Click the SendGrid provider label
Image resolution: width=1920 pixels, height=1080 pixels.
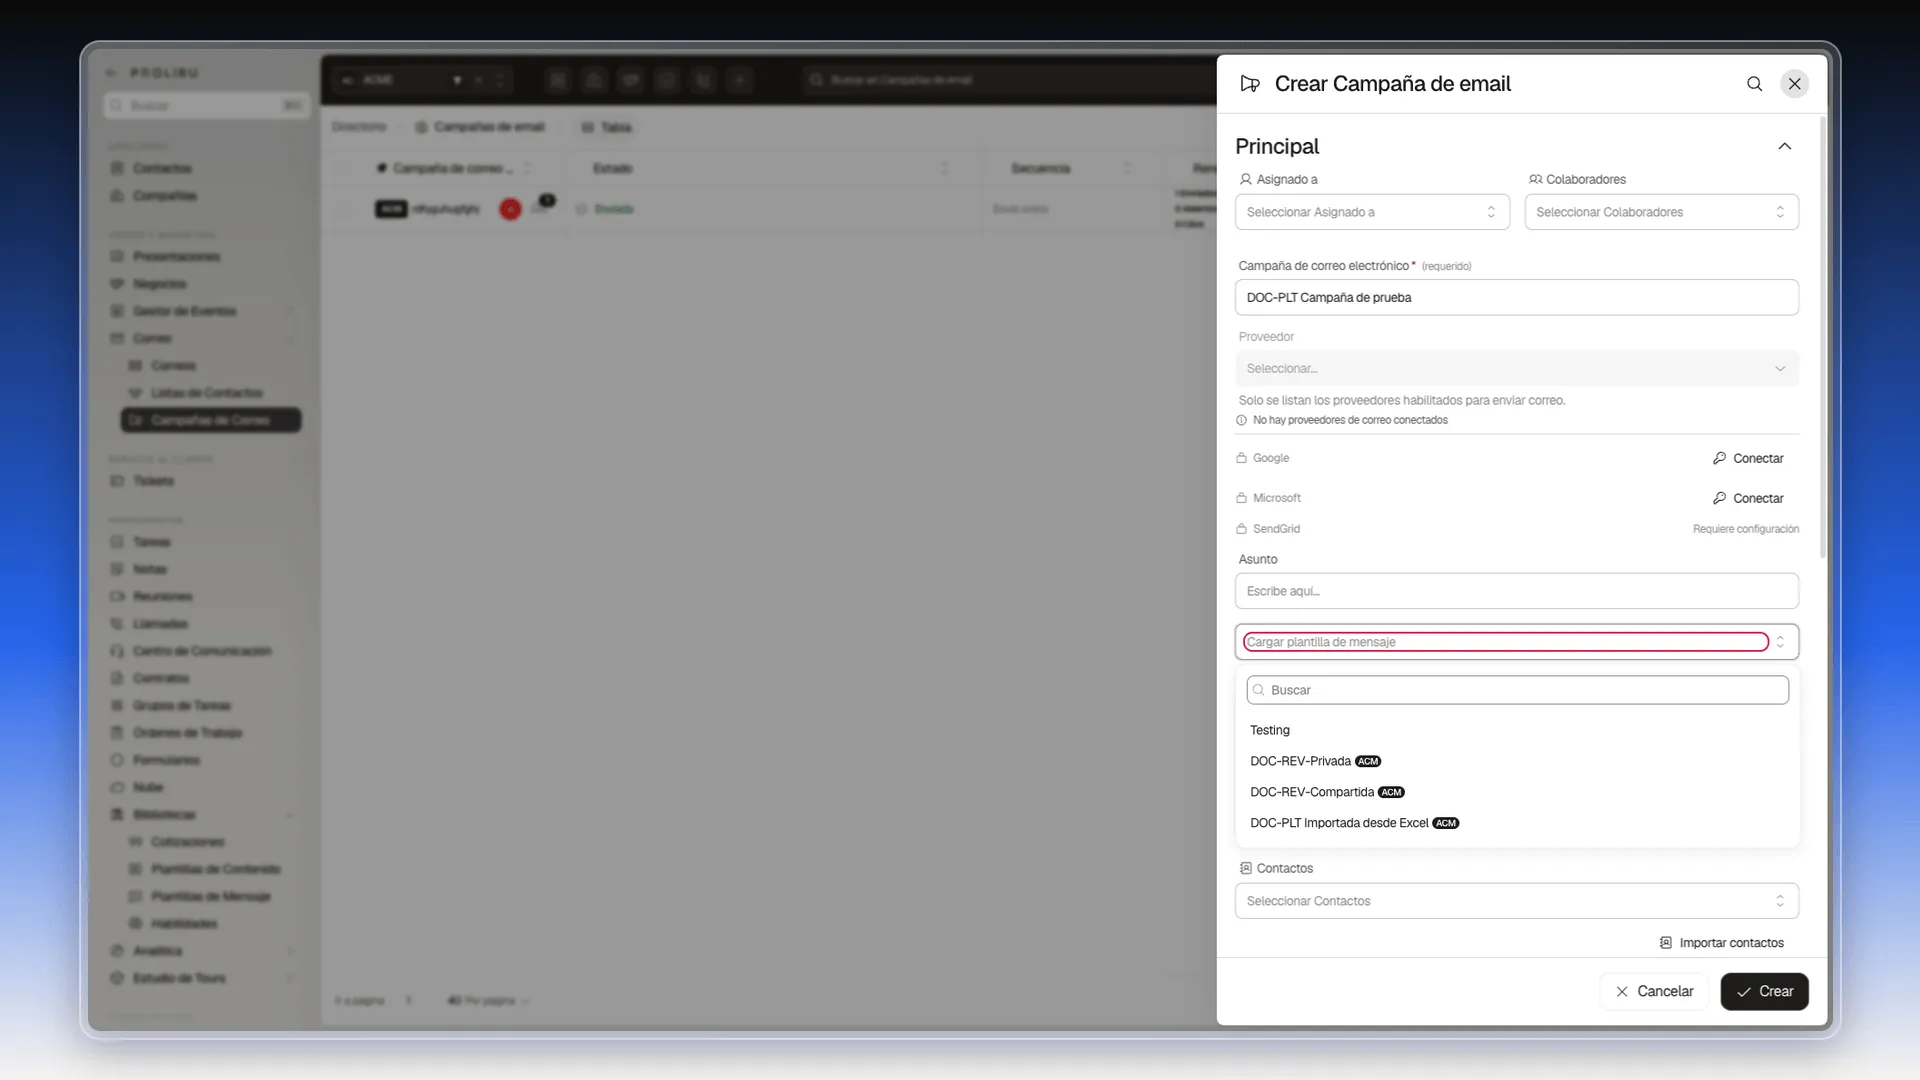pos(1276,529)
